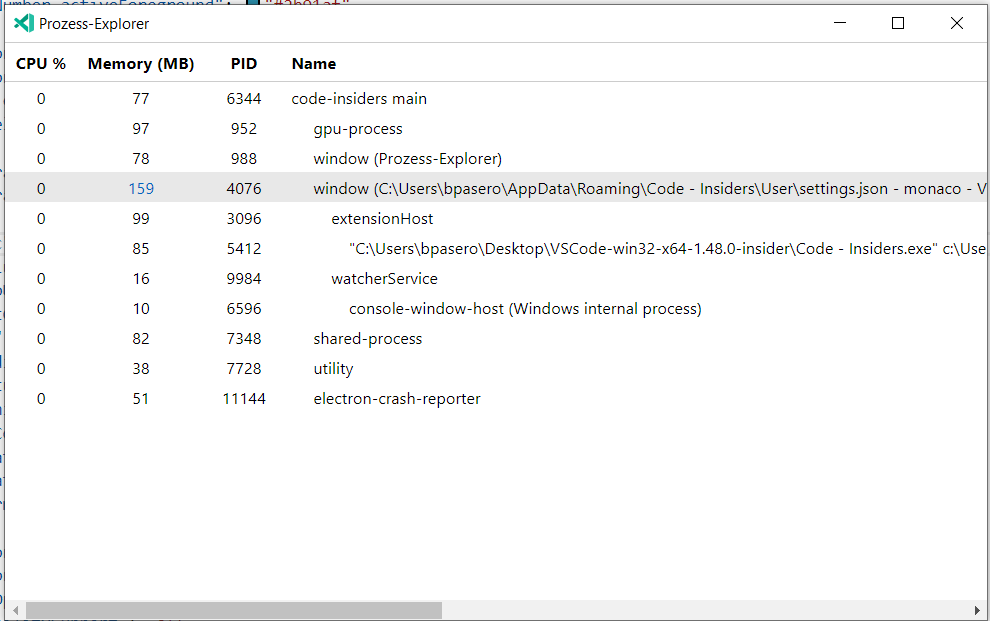Select the code-insiders main process row

pos(496,98)
